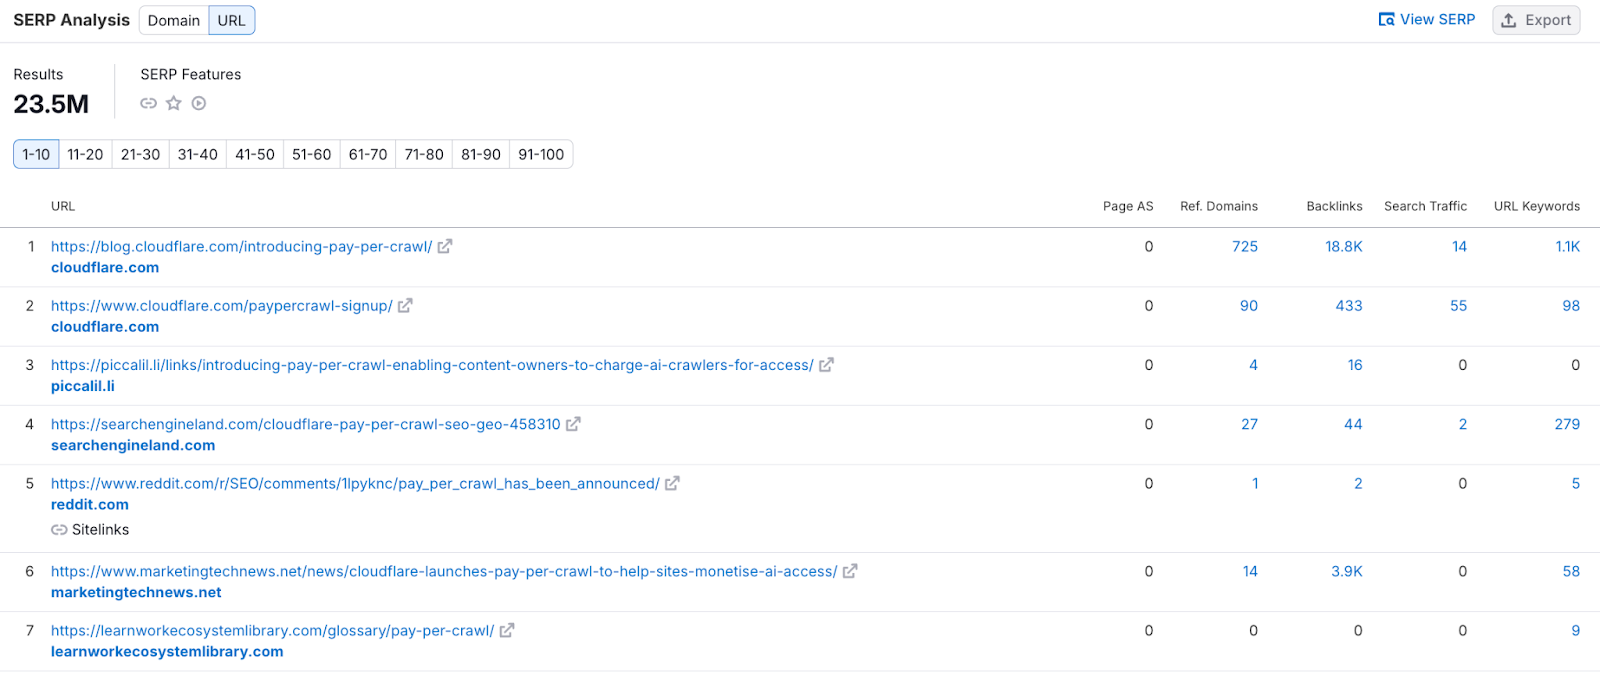The height and width of the screenshot is (673, 1600).
Task: Open the piccalil.li pay-per-crawl URL
Action: pyautogui.click(x=432, y=365)
